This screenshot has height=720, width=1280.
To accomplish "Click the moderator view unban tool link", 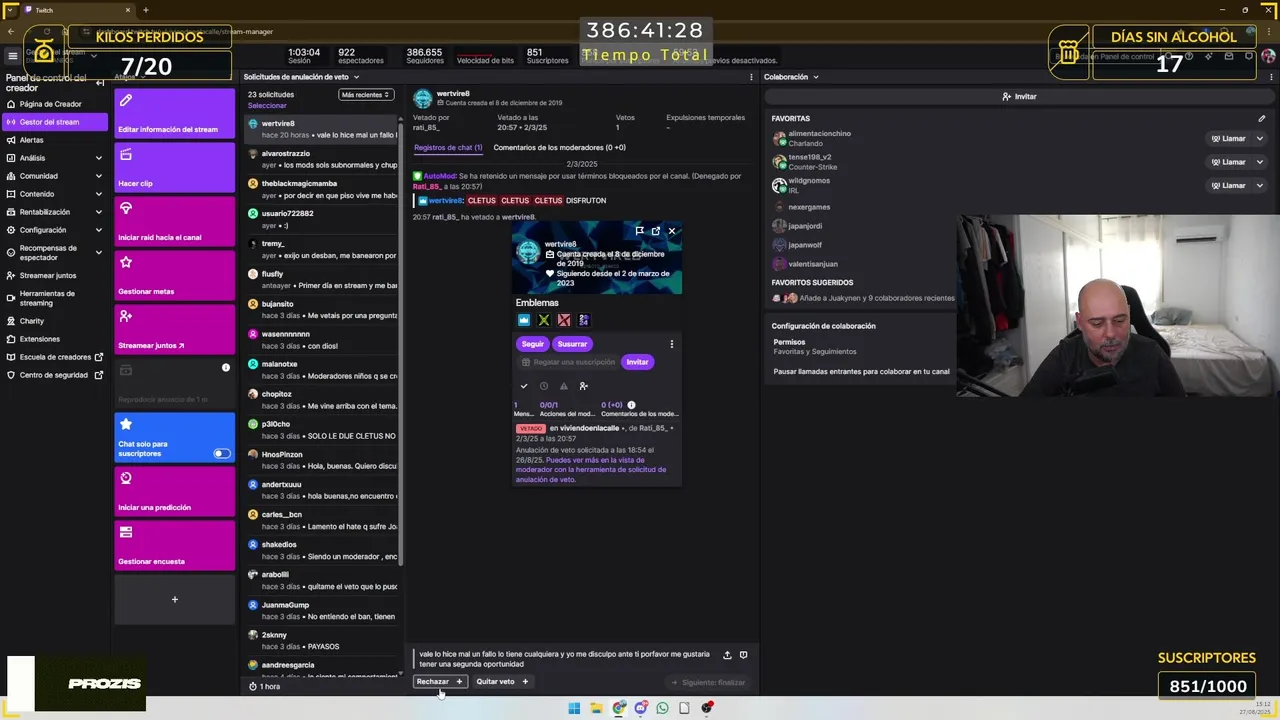I will (x=591, y=469).
